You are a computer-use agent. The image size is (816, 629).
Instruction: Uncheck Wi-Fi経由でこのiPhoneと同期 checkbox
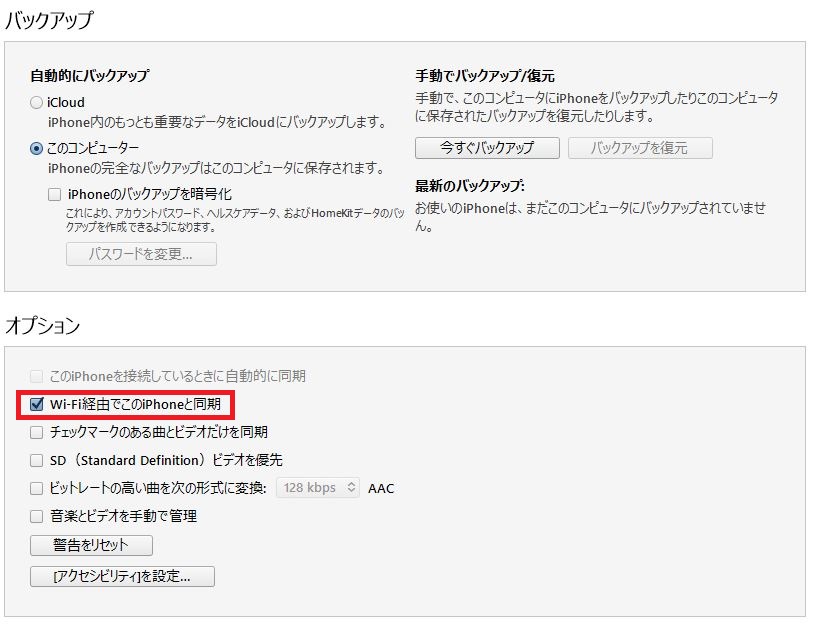[36, 404]
